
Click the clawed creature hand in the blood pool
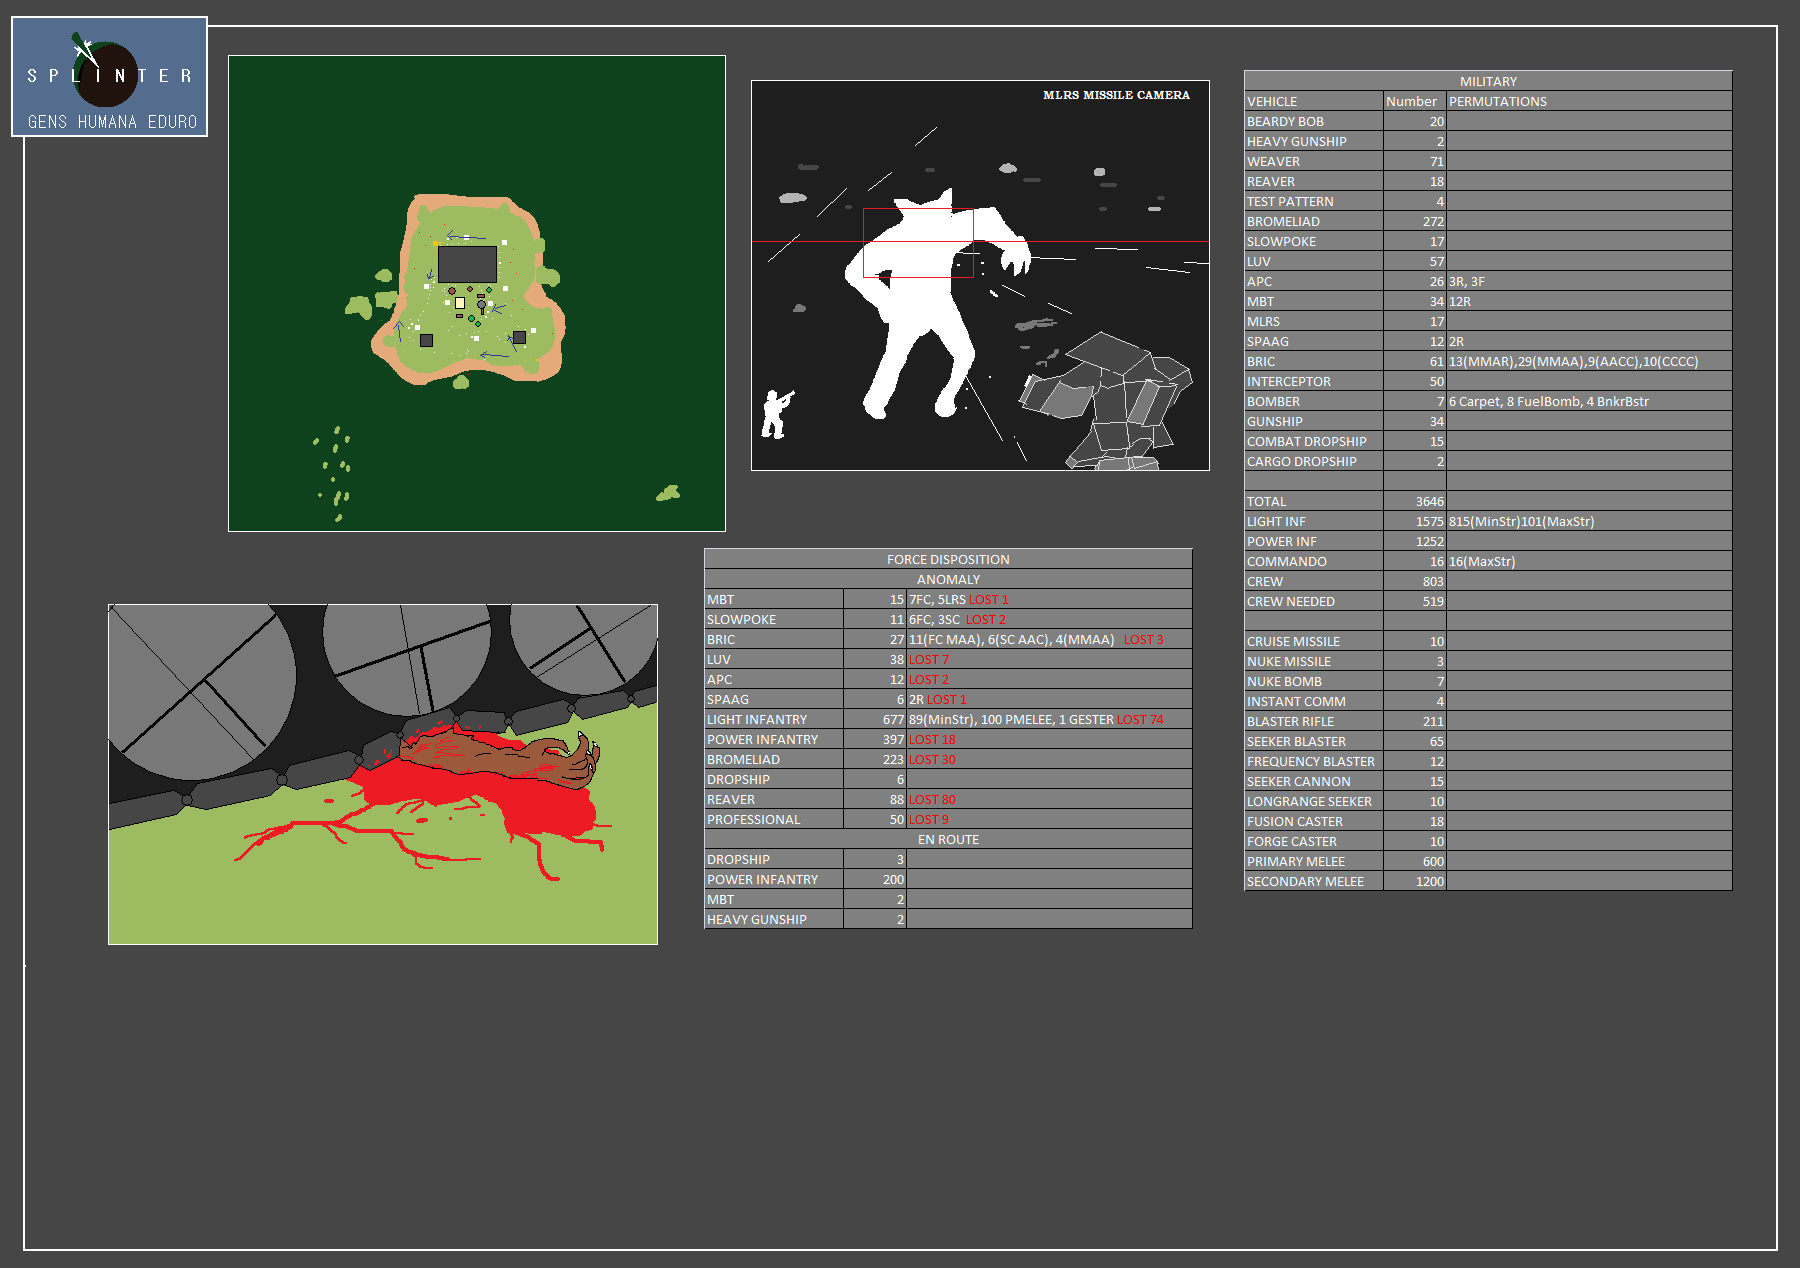[580, 757]
